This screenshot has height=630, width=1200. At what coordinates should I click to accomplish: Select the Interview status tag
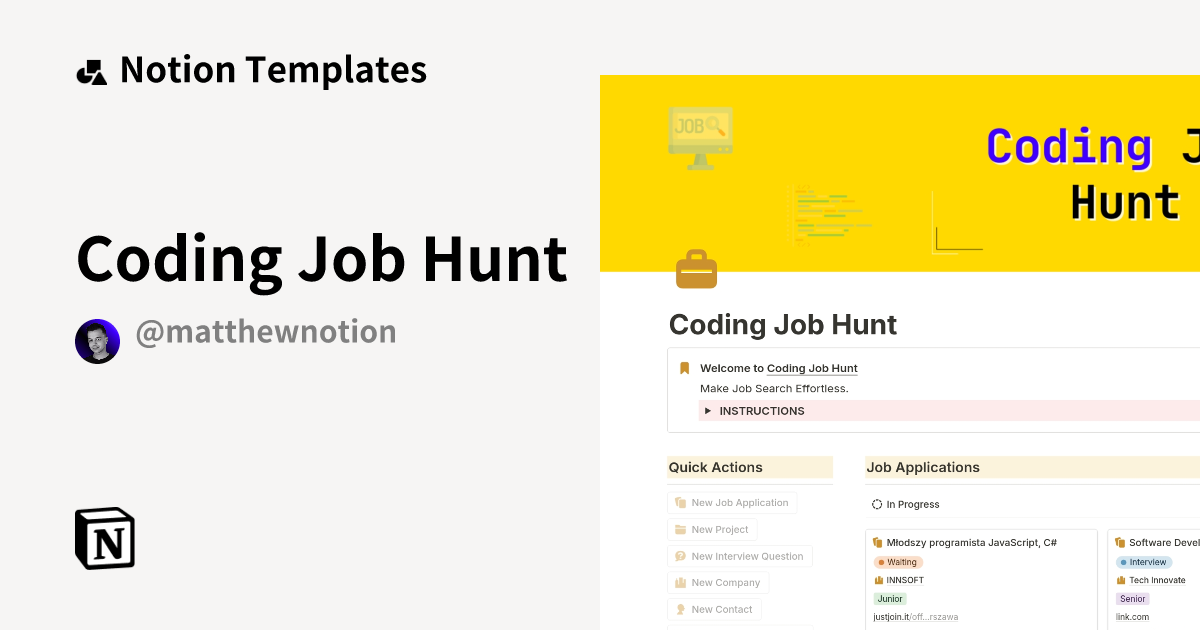[1143, 562]
